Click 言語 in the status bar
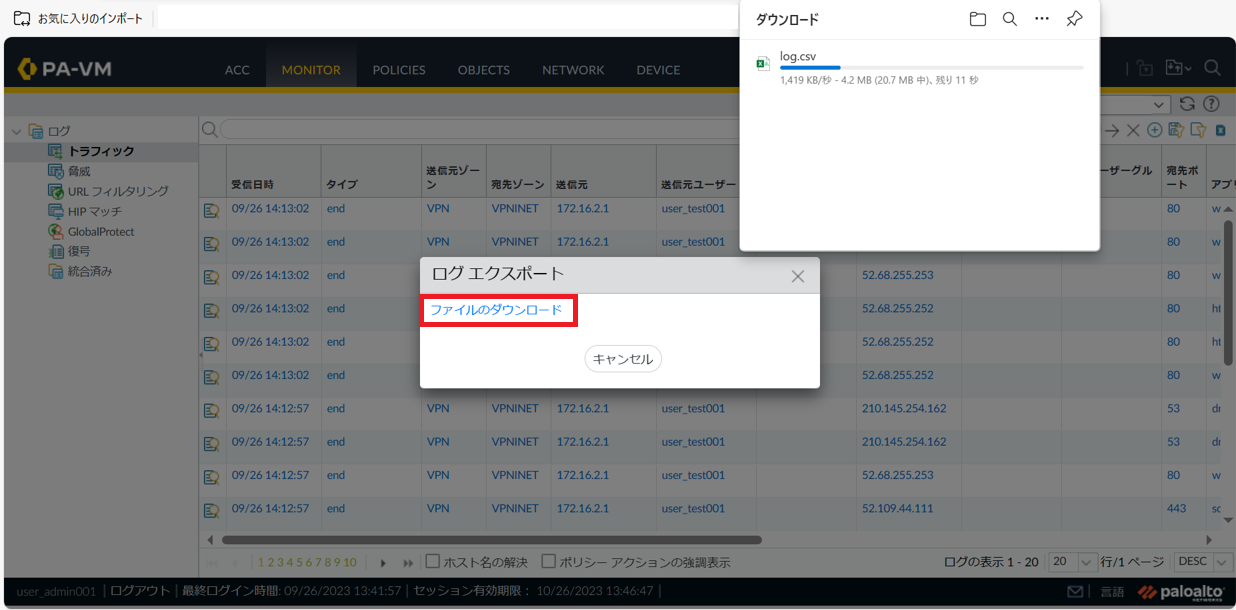Image resolution: width=1236 pixels, height=610 pixels. 1112,592
